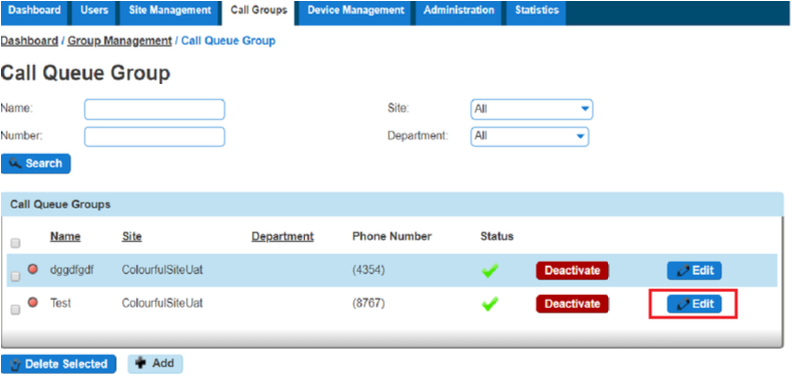The width and height of the screenshot is (792, 377).
Task: Click the red indicator next to Test
Action: pyautogui.click(x=33, y=303)
